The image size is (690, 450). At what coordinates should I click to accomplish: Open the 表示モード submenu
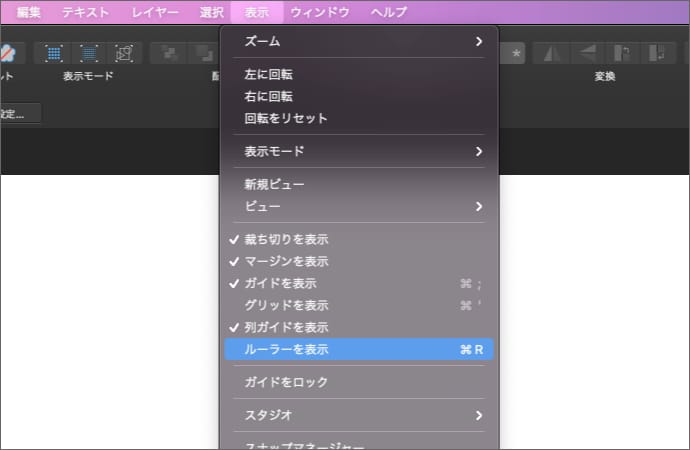pos(359,151)
